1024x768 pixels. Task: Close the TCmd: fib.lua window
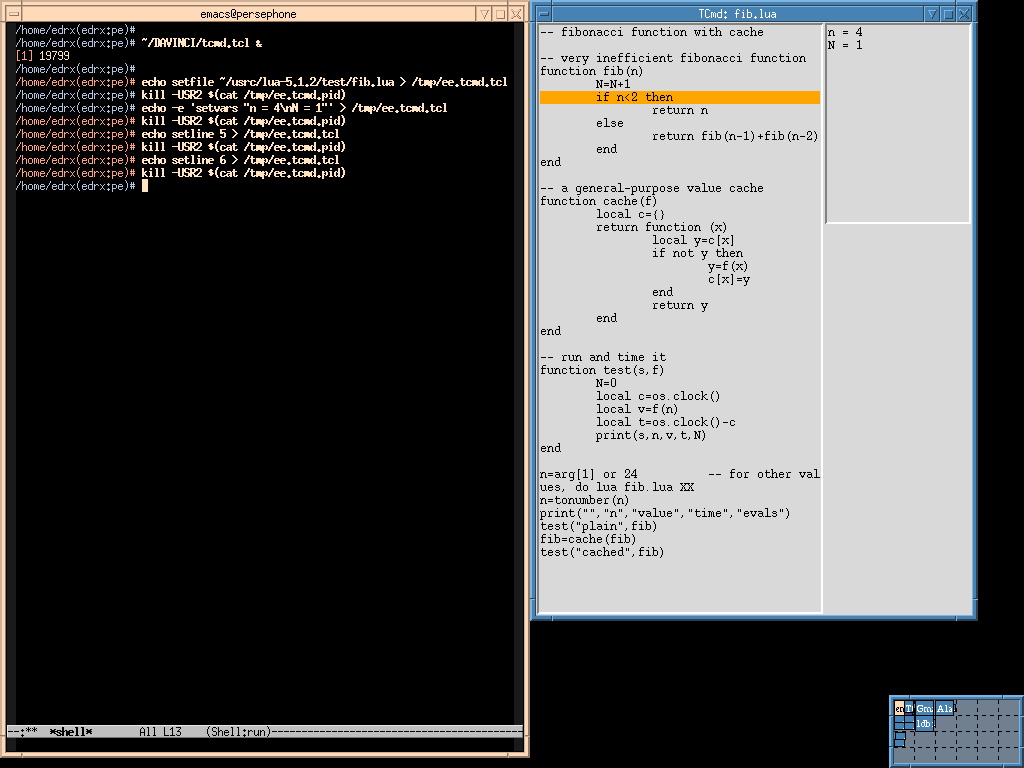pos(964,14)
